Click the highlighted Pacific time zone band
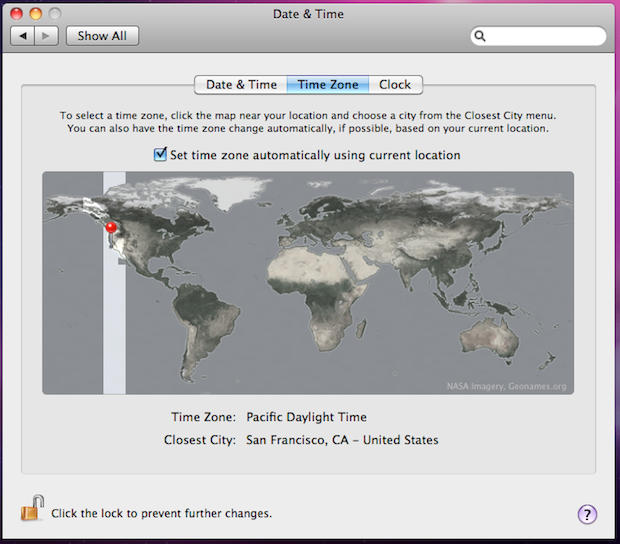 (x=114, y=283)
